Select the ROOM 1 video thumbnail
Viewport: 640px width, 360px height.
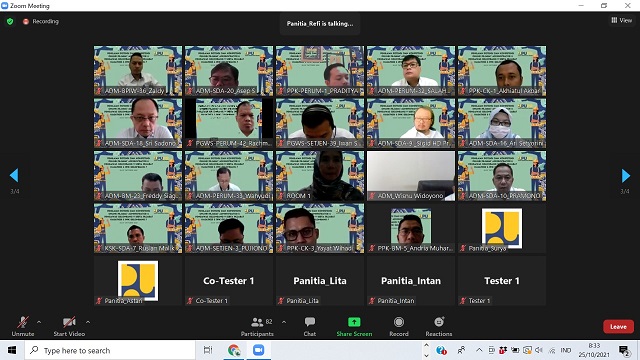[320, 176]
